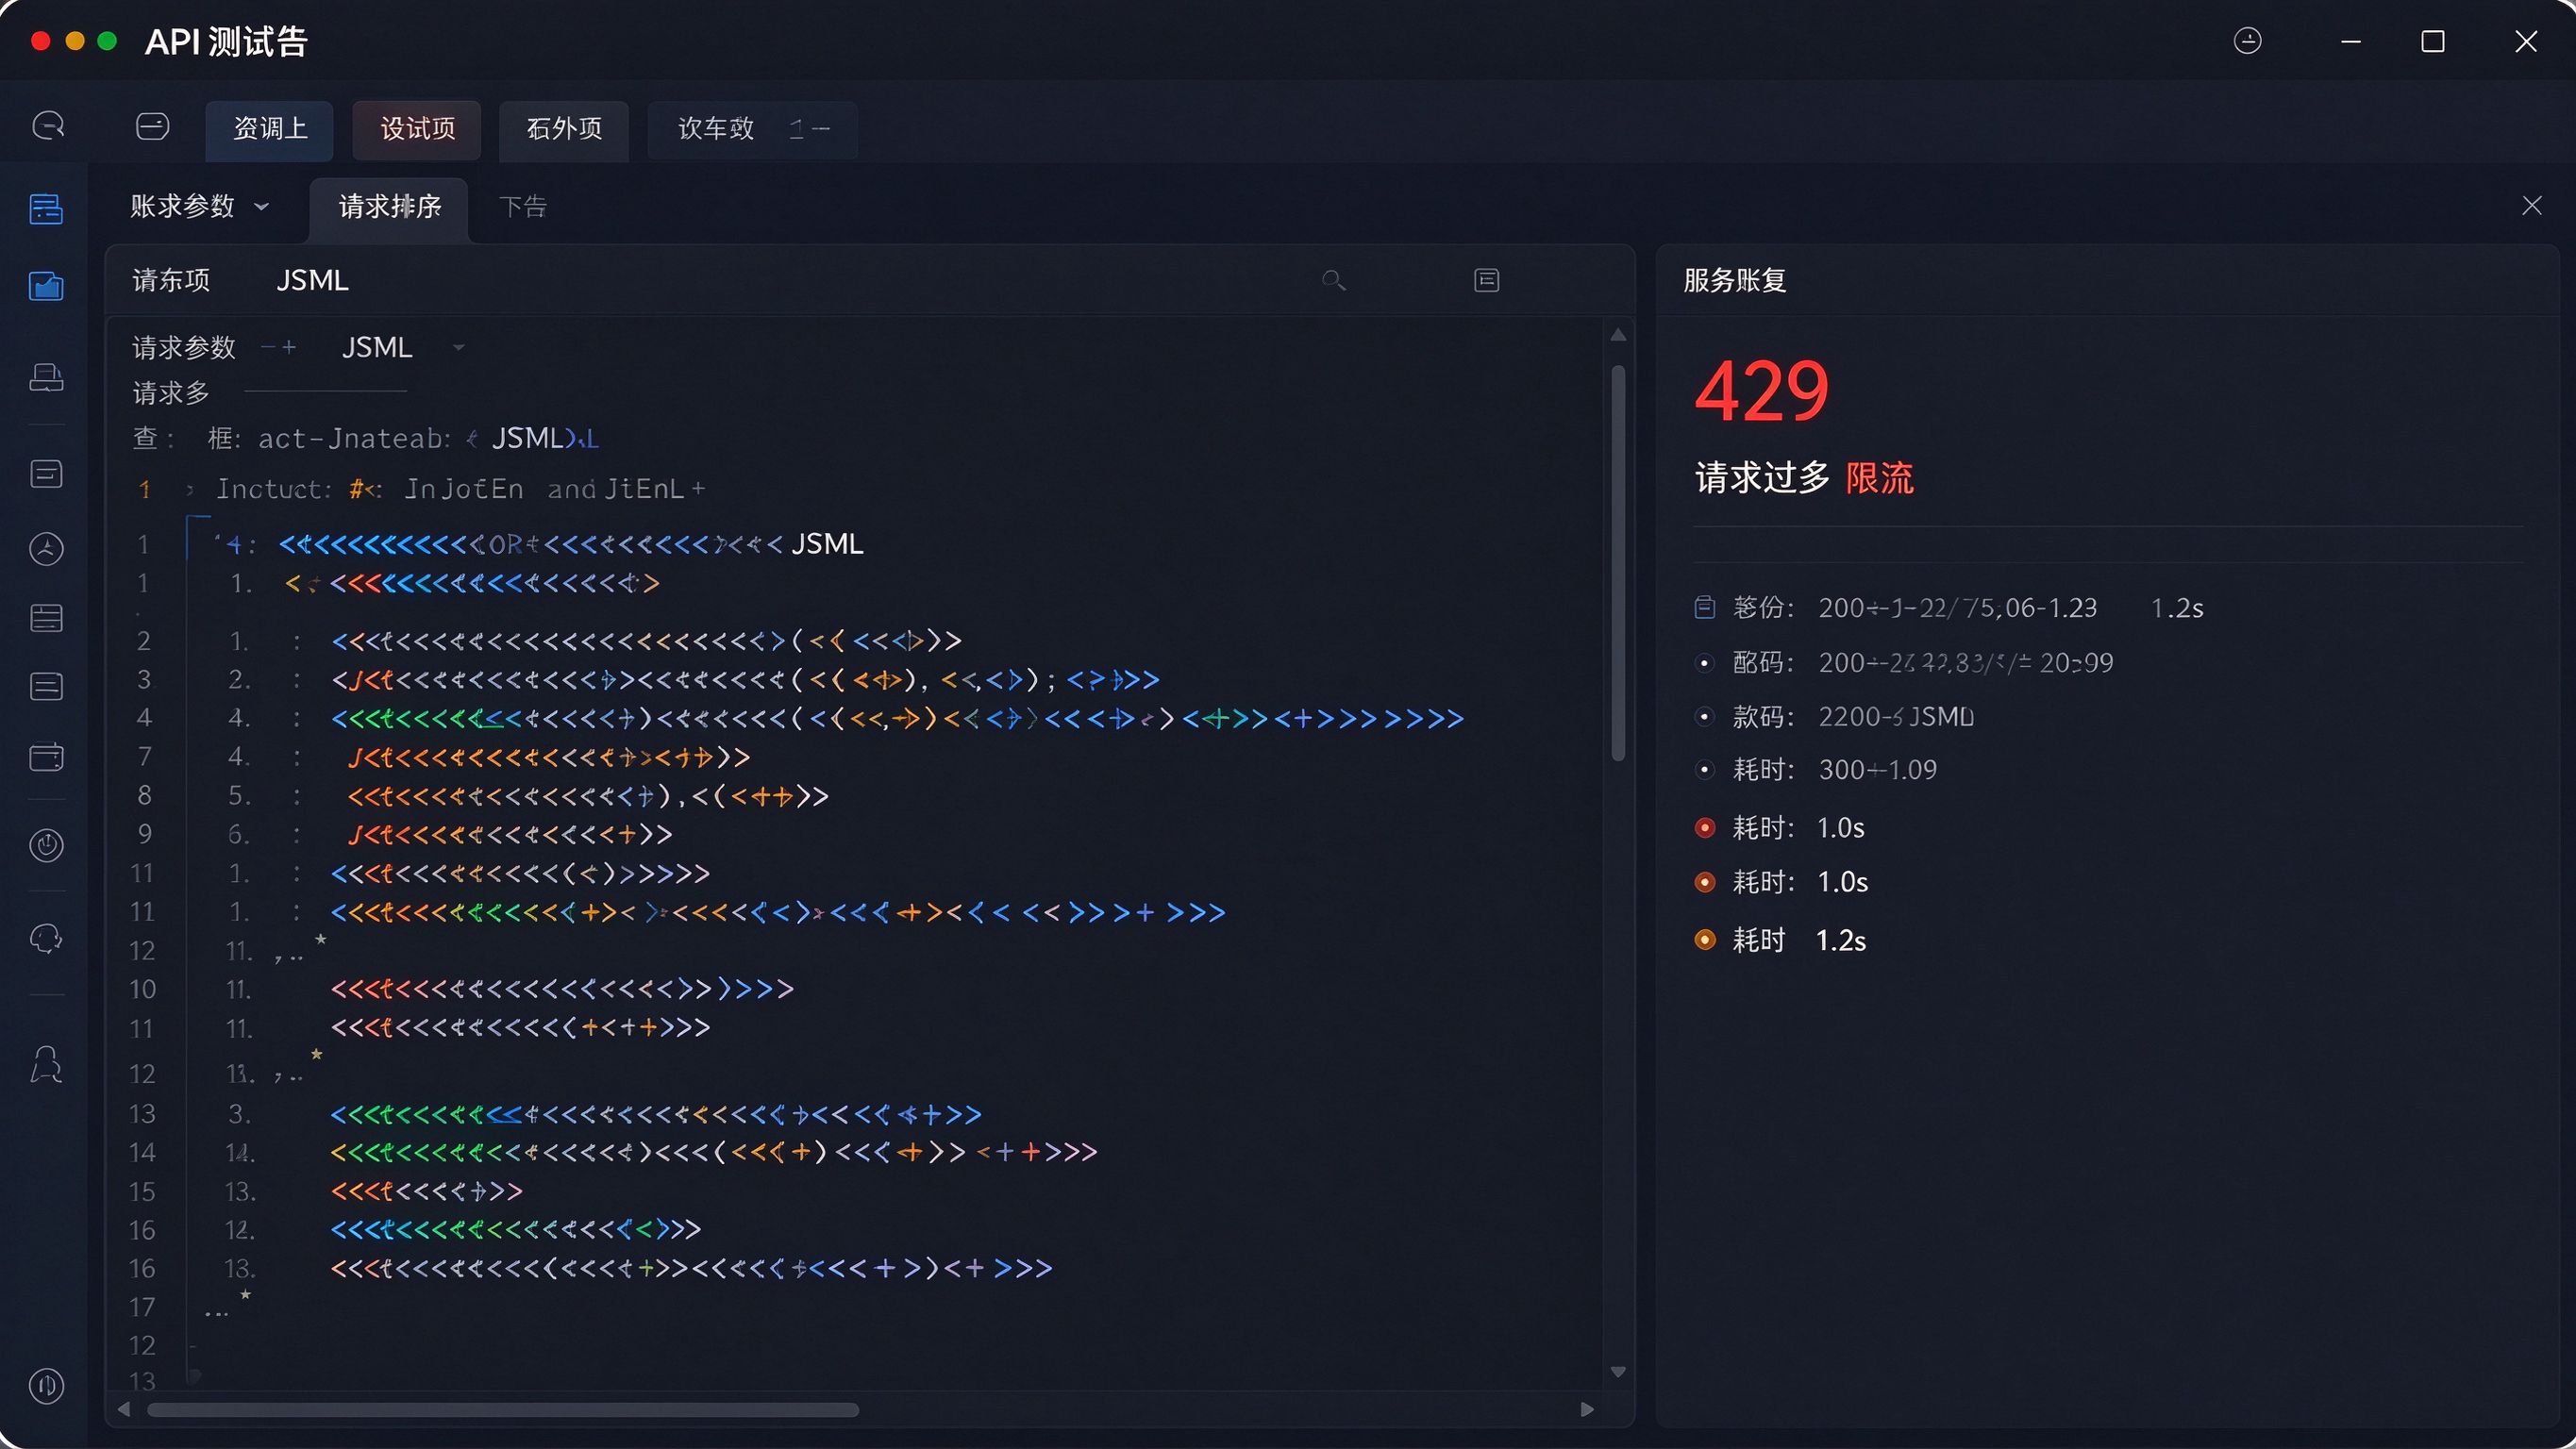Click the bottom circular pause icon in sidebar
The width and height of the screenshot is (2576, 1449).
tap(46, 1386)
